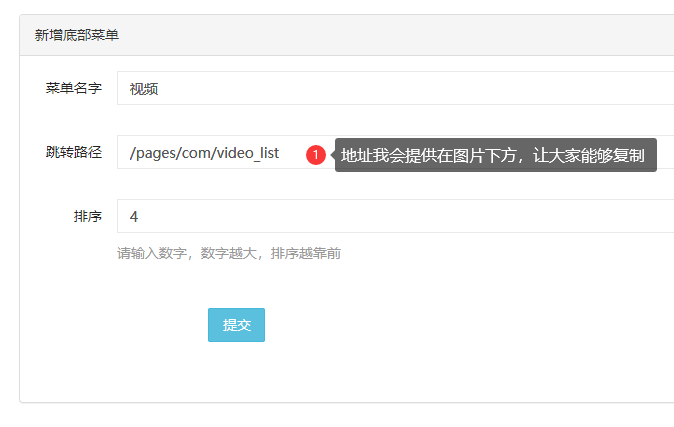Click the 跳转路径 label

coord(74,152)
